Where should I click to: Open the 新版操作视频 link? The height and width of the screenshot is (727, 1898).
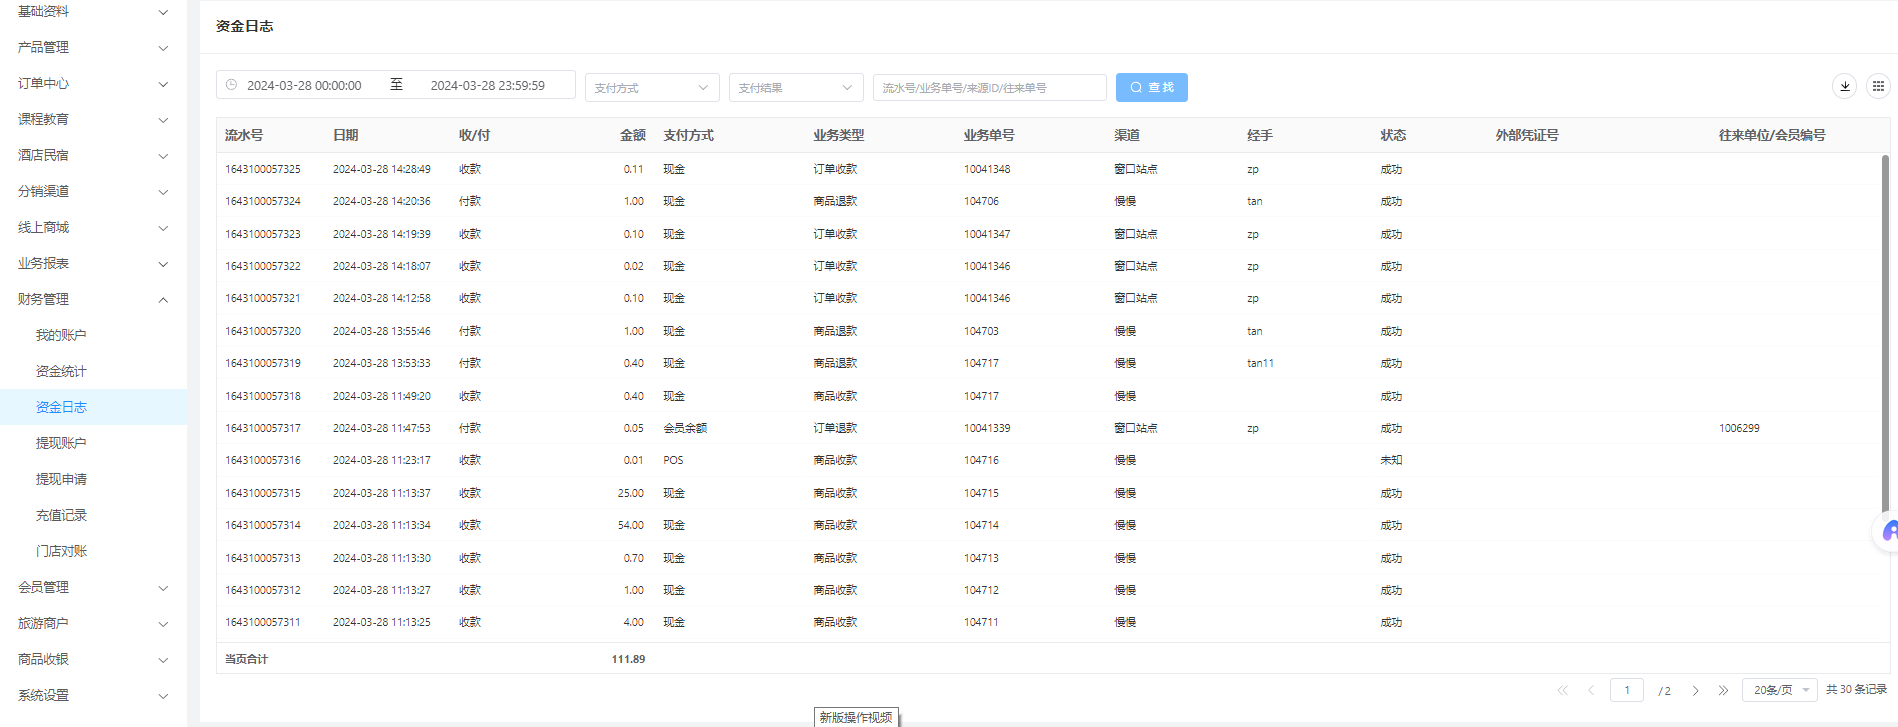855,717
